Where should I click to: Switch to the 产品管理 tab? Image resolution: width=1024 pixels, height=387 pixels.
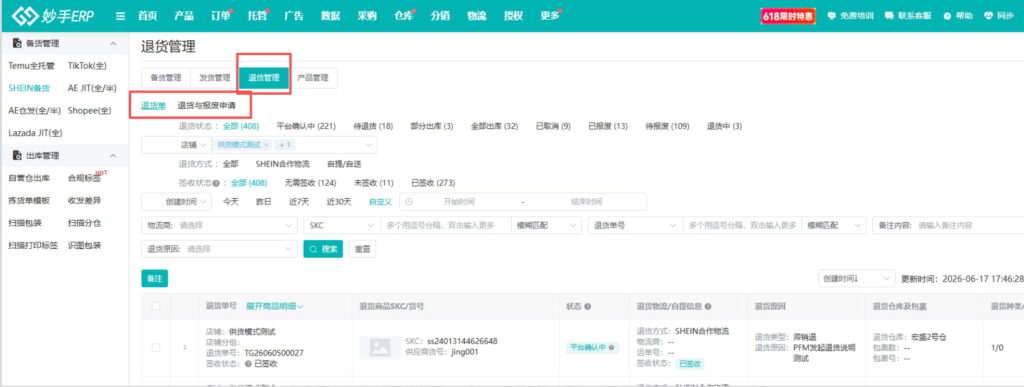[x=313, y=78]
